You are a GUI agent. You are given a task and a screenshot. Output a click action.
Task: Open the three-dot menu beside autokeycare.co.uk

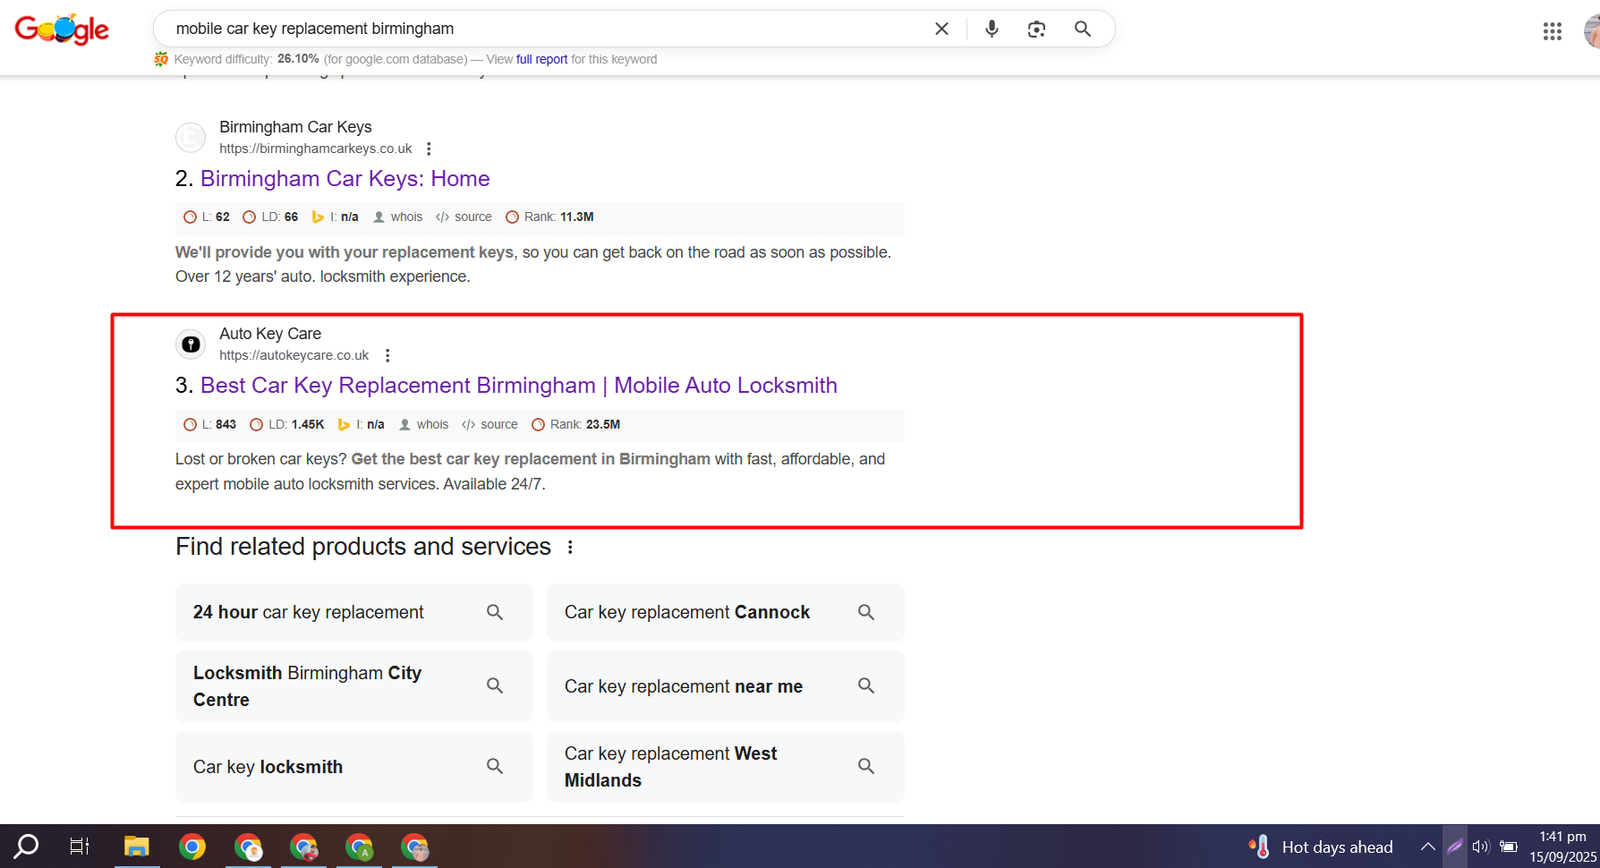(388, 356)
